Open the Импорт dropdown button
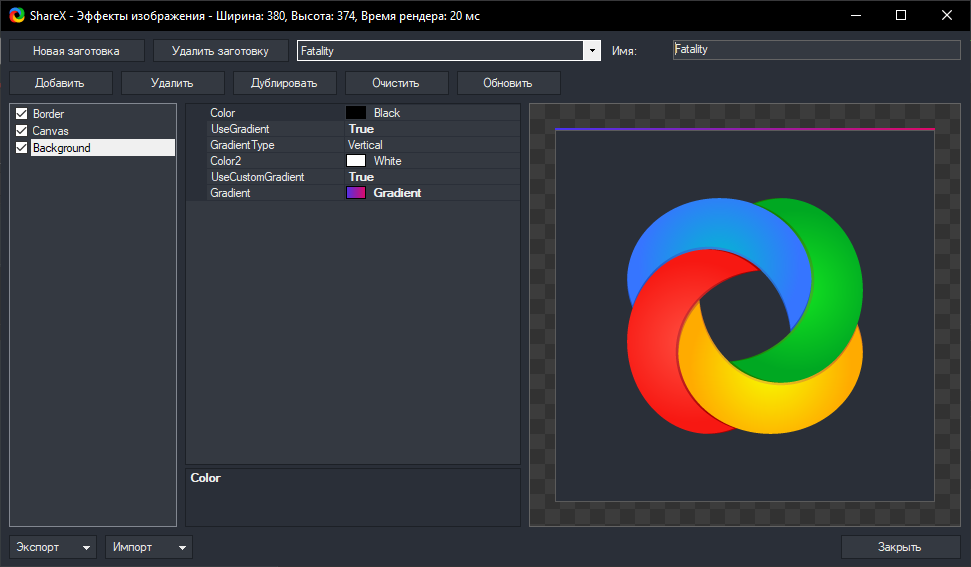 (149, 547)
